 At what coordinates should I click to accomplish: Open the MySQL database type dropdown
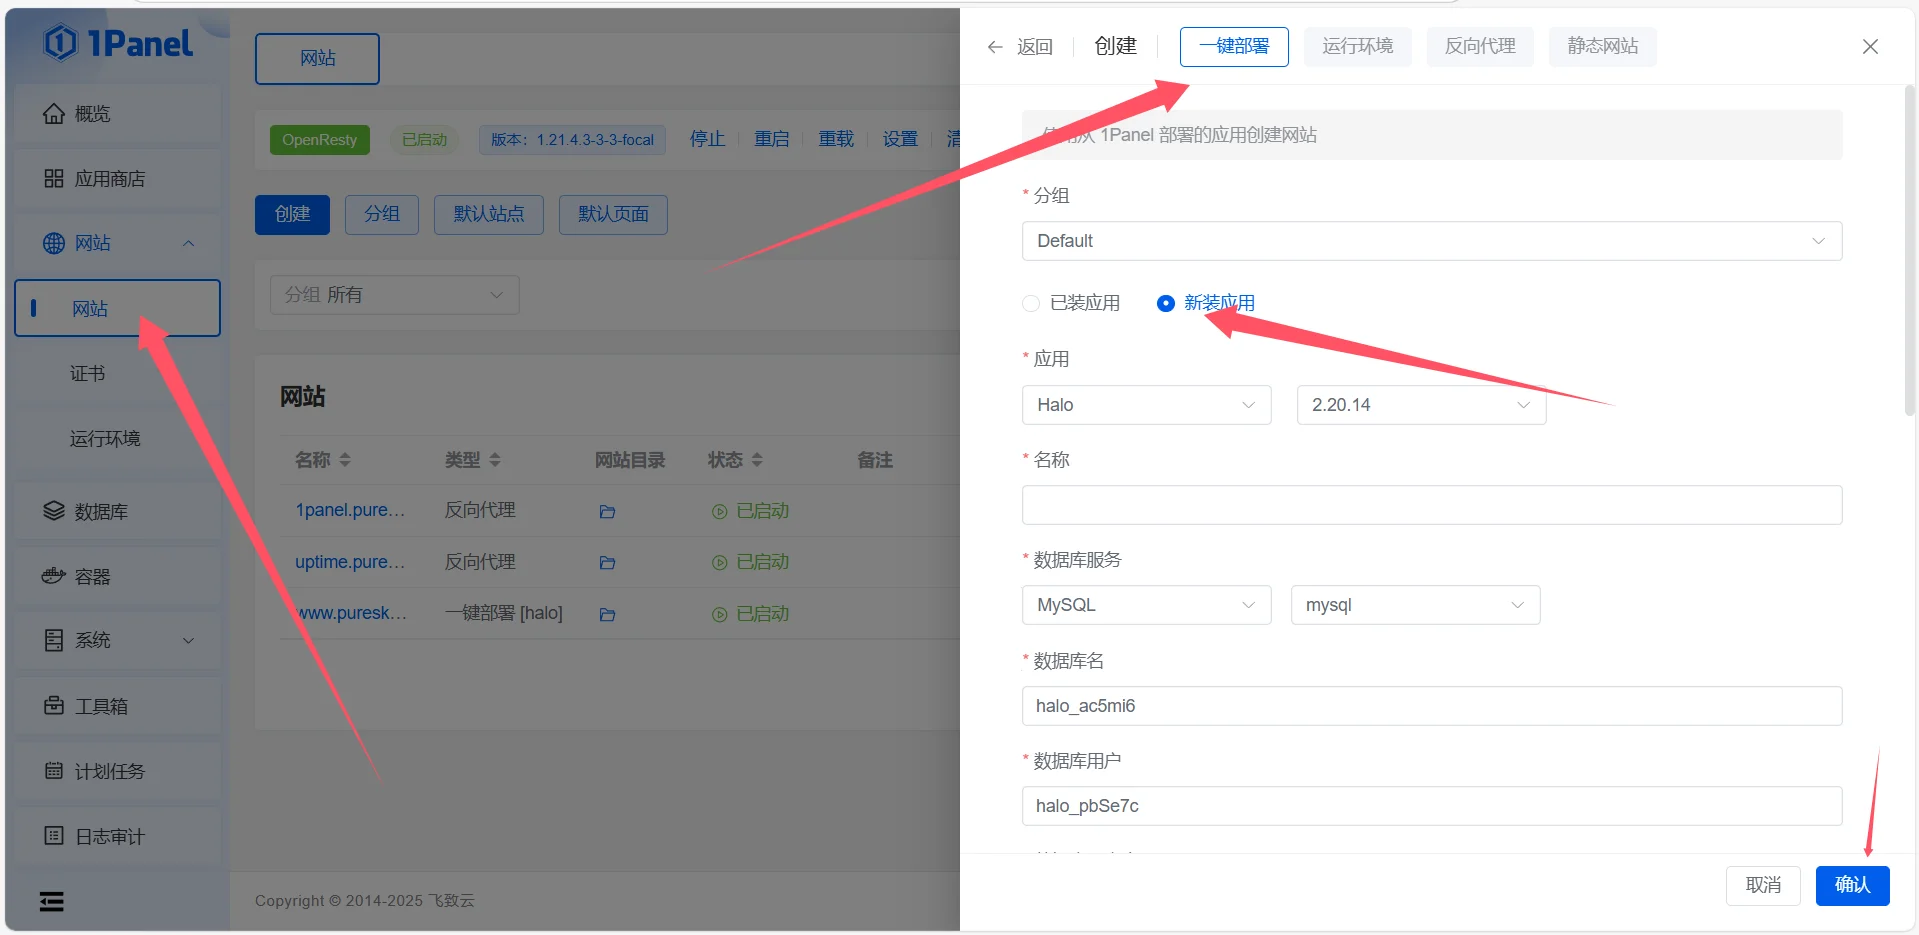(x=1147, y=605)
